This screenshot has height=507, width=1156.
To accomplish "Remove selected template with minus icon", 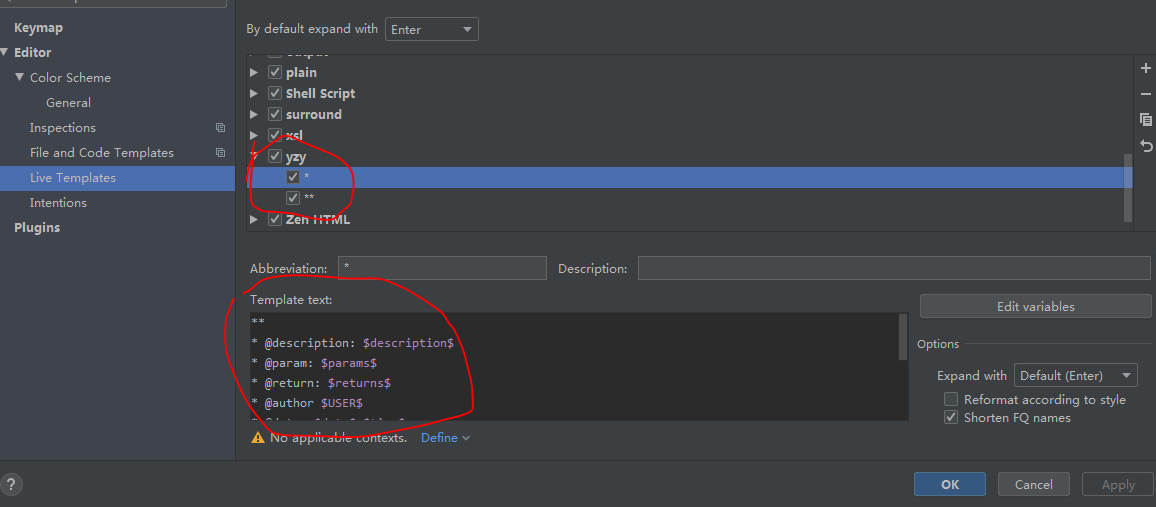I will (1146, 94).
